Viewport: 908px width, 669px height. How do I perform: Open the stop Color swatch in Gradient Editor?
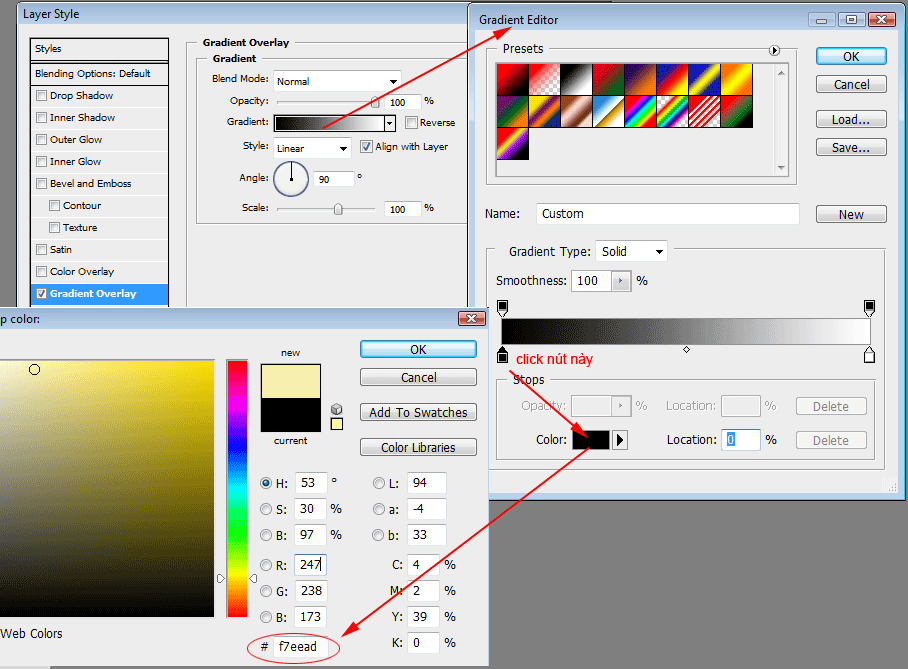pyautogui.click(x=591, y=440)
